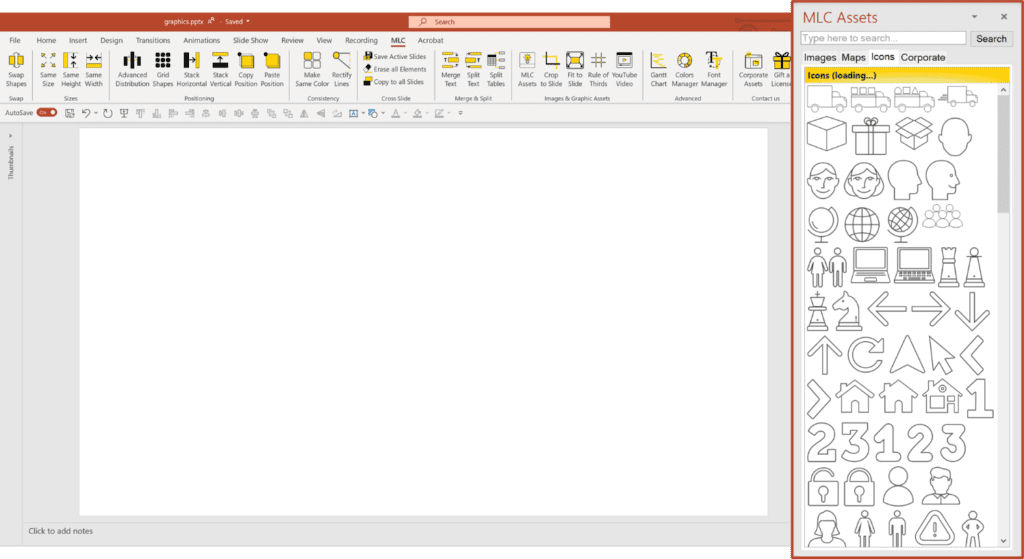The image size is (1024, 559).
Task: Open the Transitions ribbon tab
Action: (x=152, y=40)
